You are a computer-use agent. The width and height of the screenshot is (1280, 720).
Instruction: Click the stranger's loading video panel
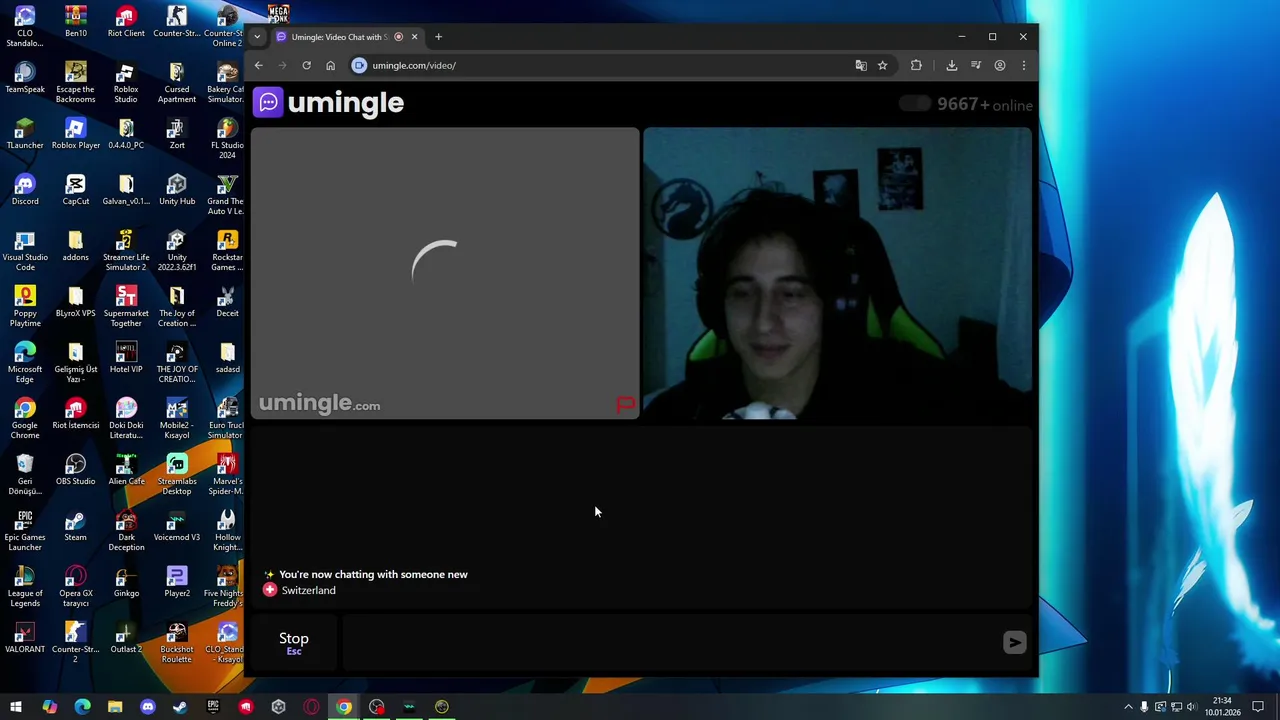point(445,273)
